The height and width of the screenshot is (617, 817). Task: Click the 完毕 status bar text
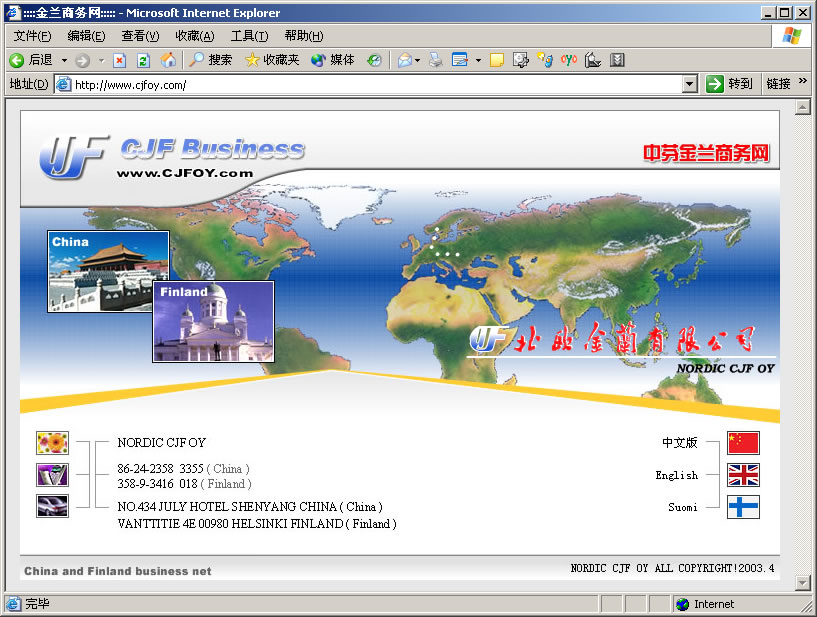[x=38, y=604]
